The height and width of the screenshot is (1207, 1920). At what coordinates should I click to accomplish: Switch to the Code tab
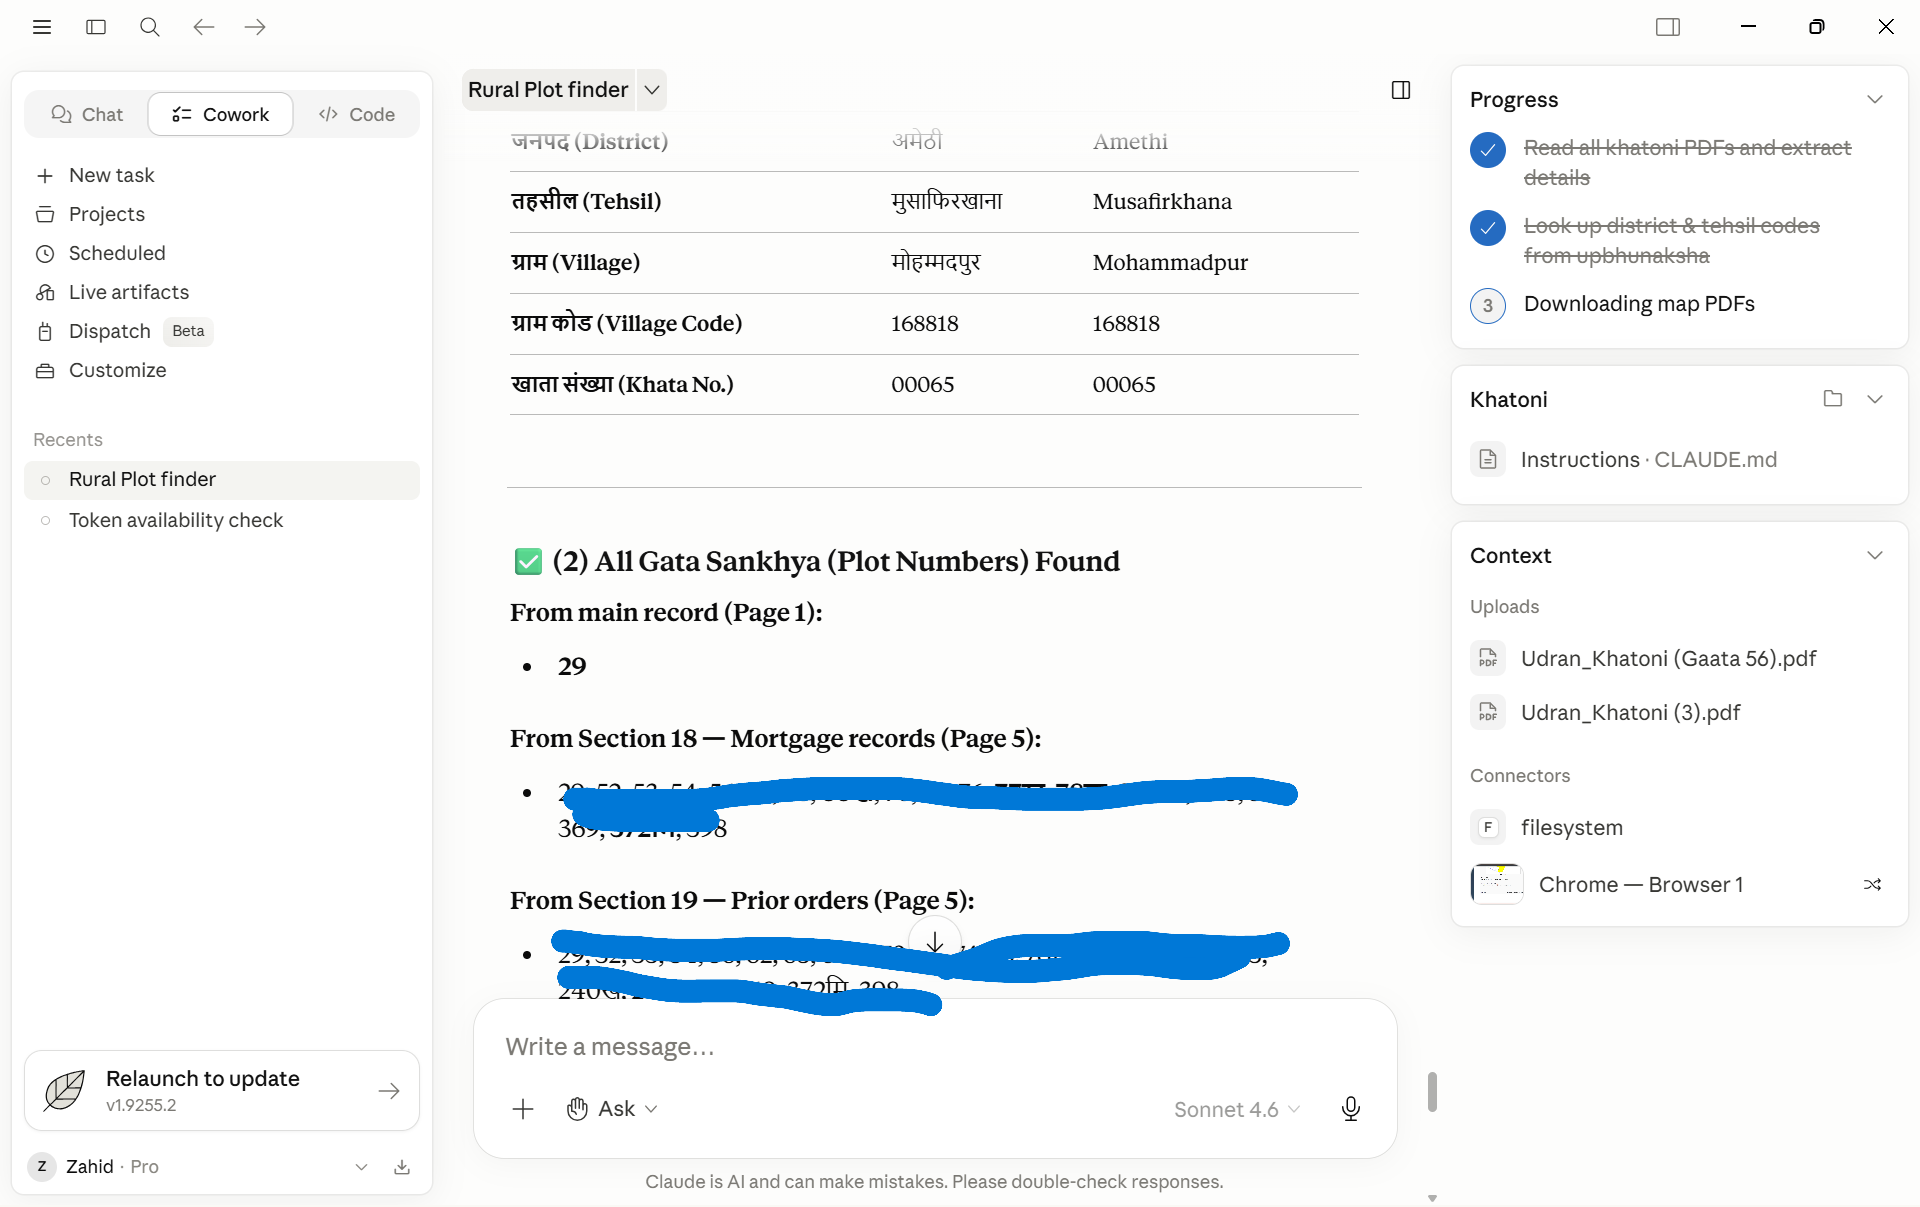point(356,115)
